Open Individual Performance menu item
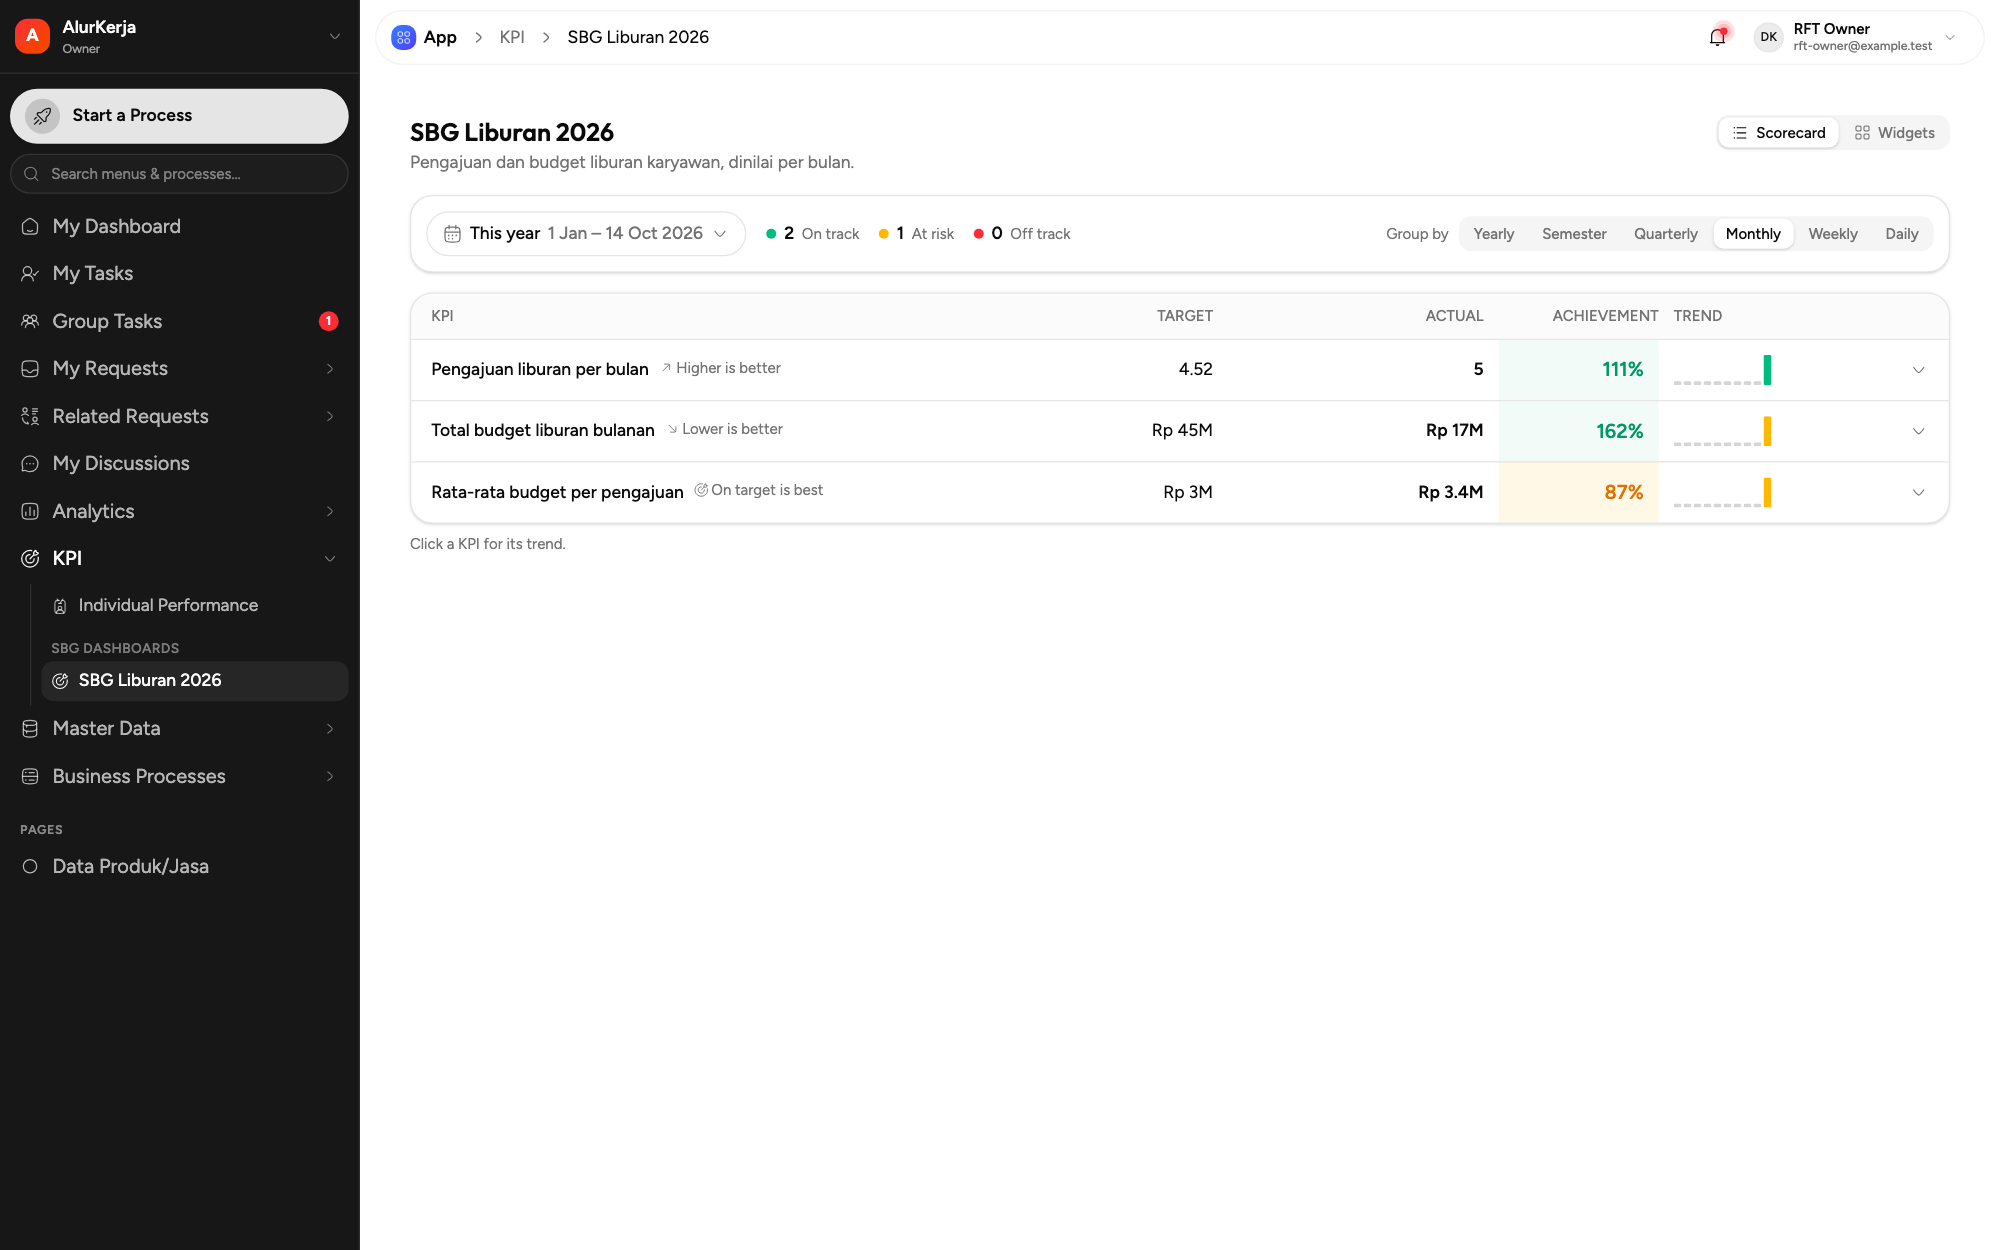 pos(194,606)
